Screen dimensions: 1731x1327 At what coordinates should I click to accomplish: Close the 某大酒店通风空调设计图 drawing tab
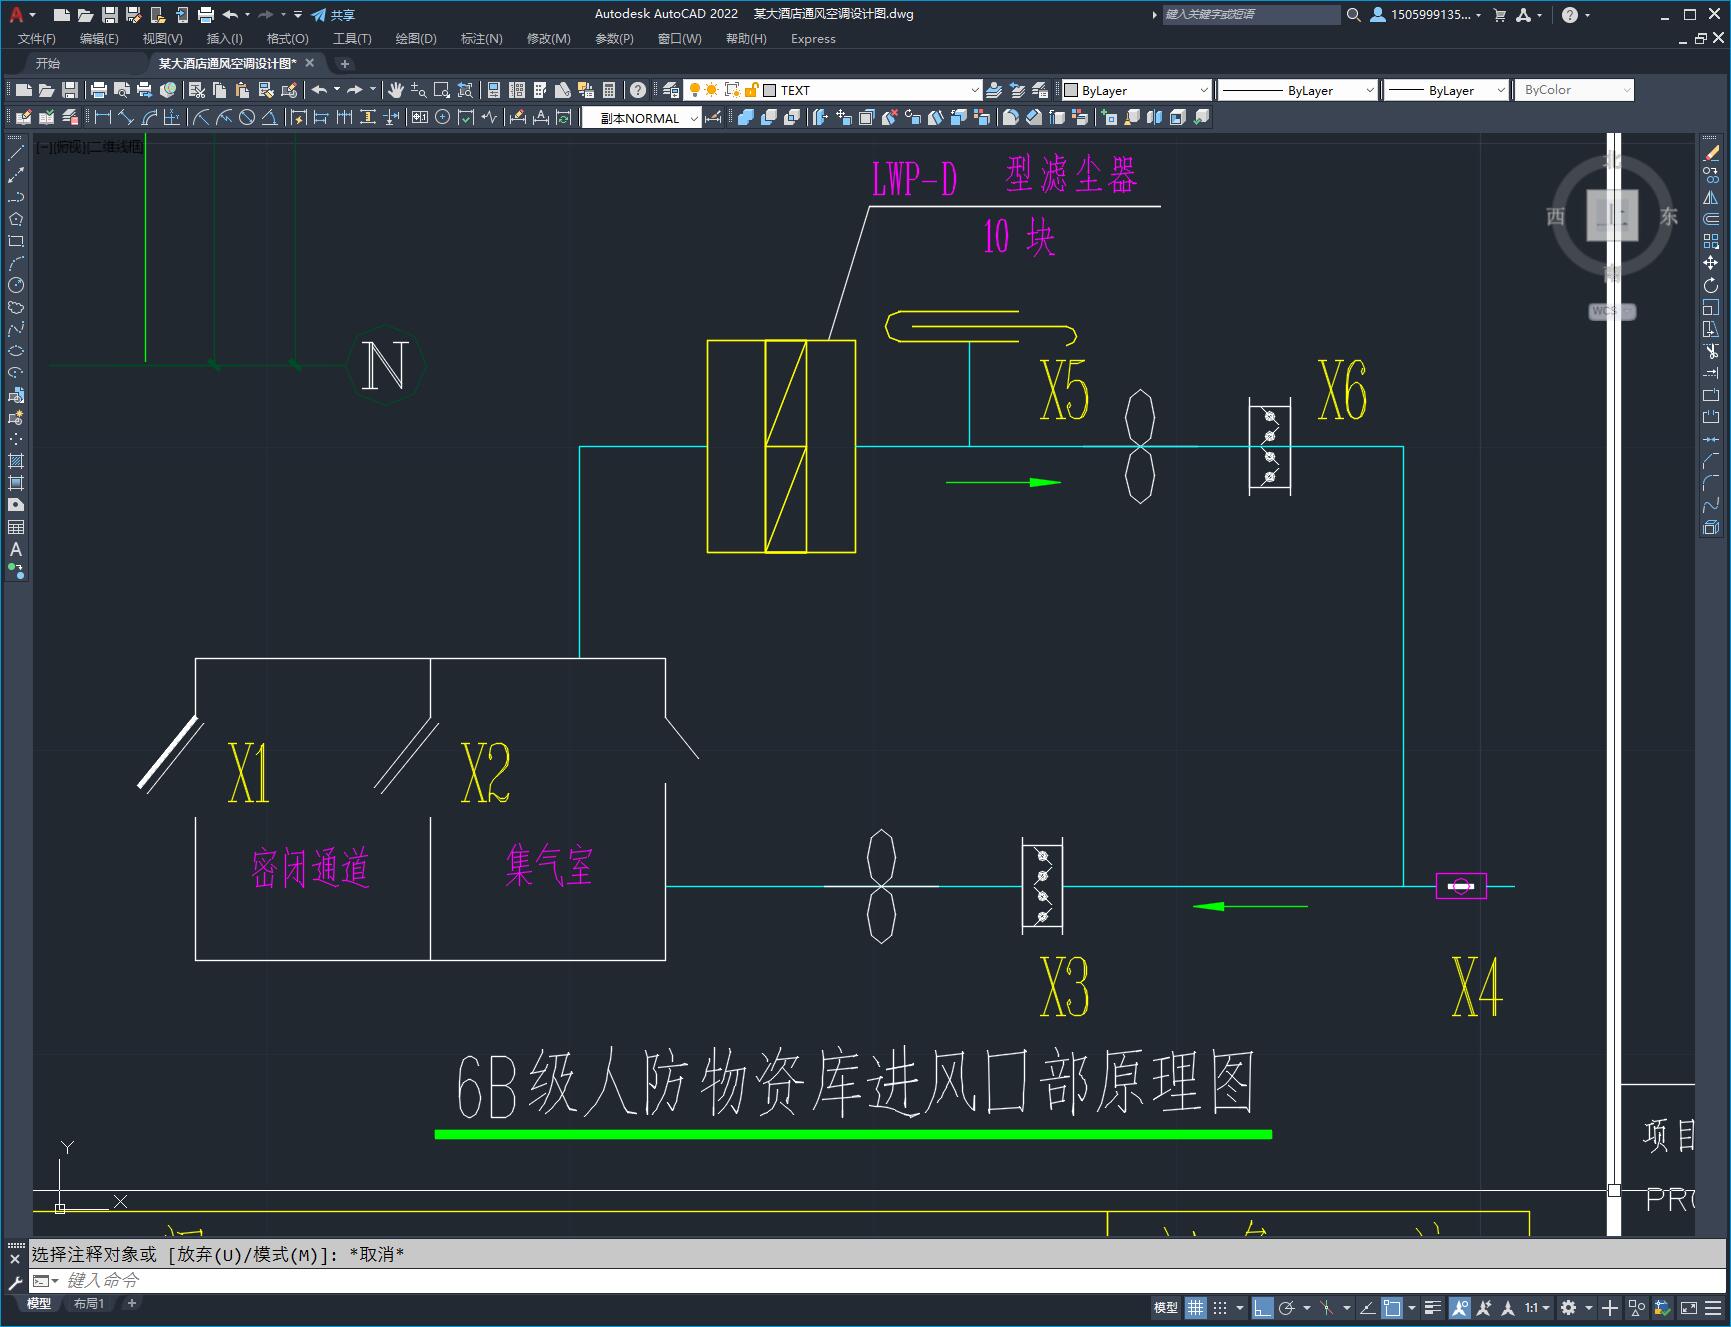pos(310,63)
